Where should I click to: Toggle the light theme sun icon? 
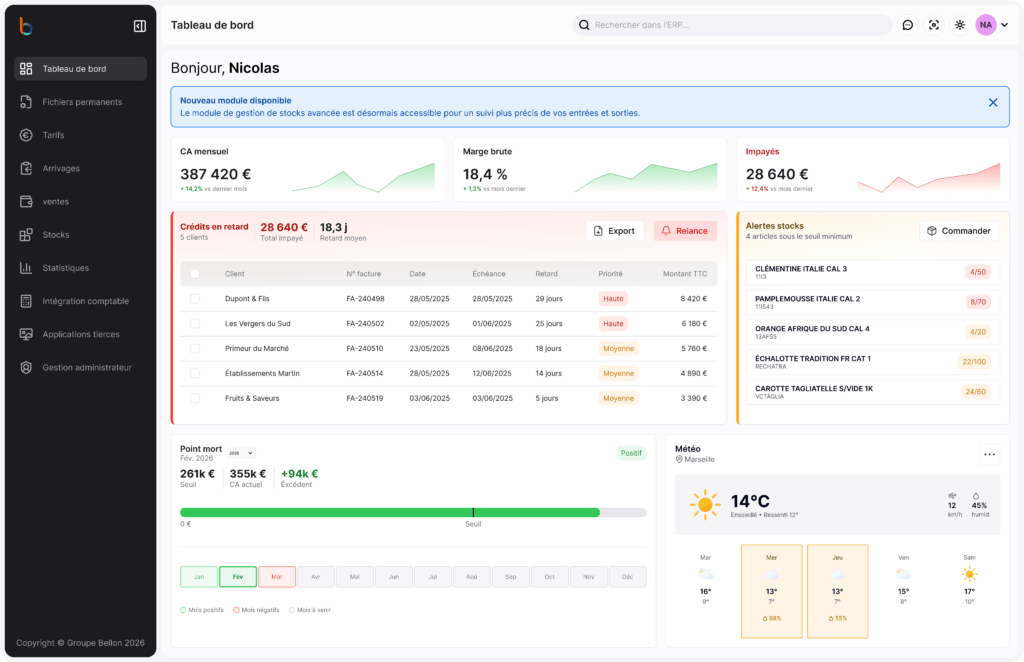[960, 25]
